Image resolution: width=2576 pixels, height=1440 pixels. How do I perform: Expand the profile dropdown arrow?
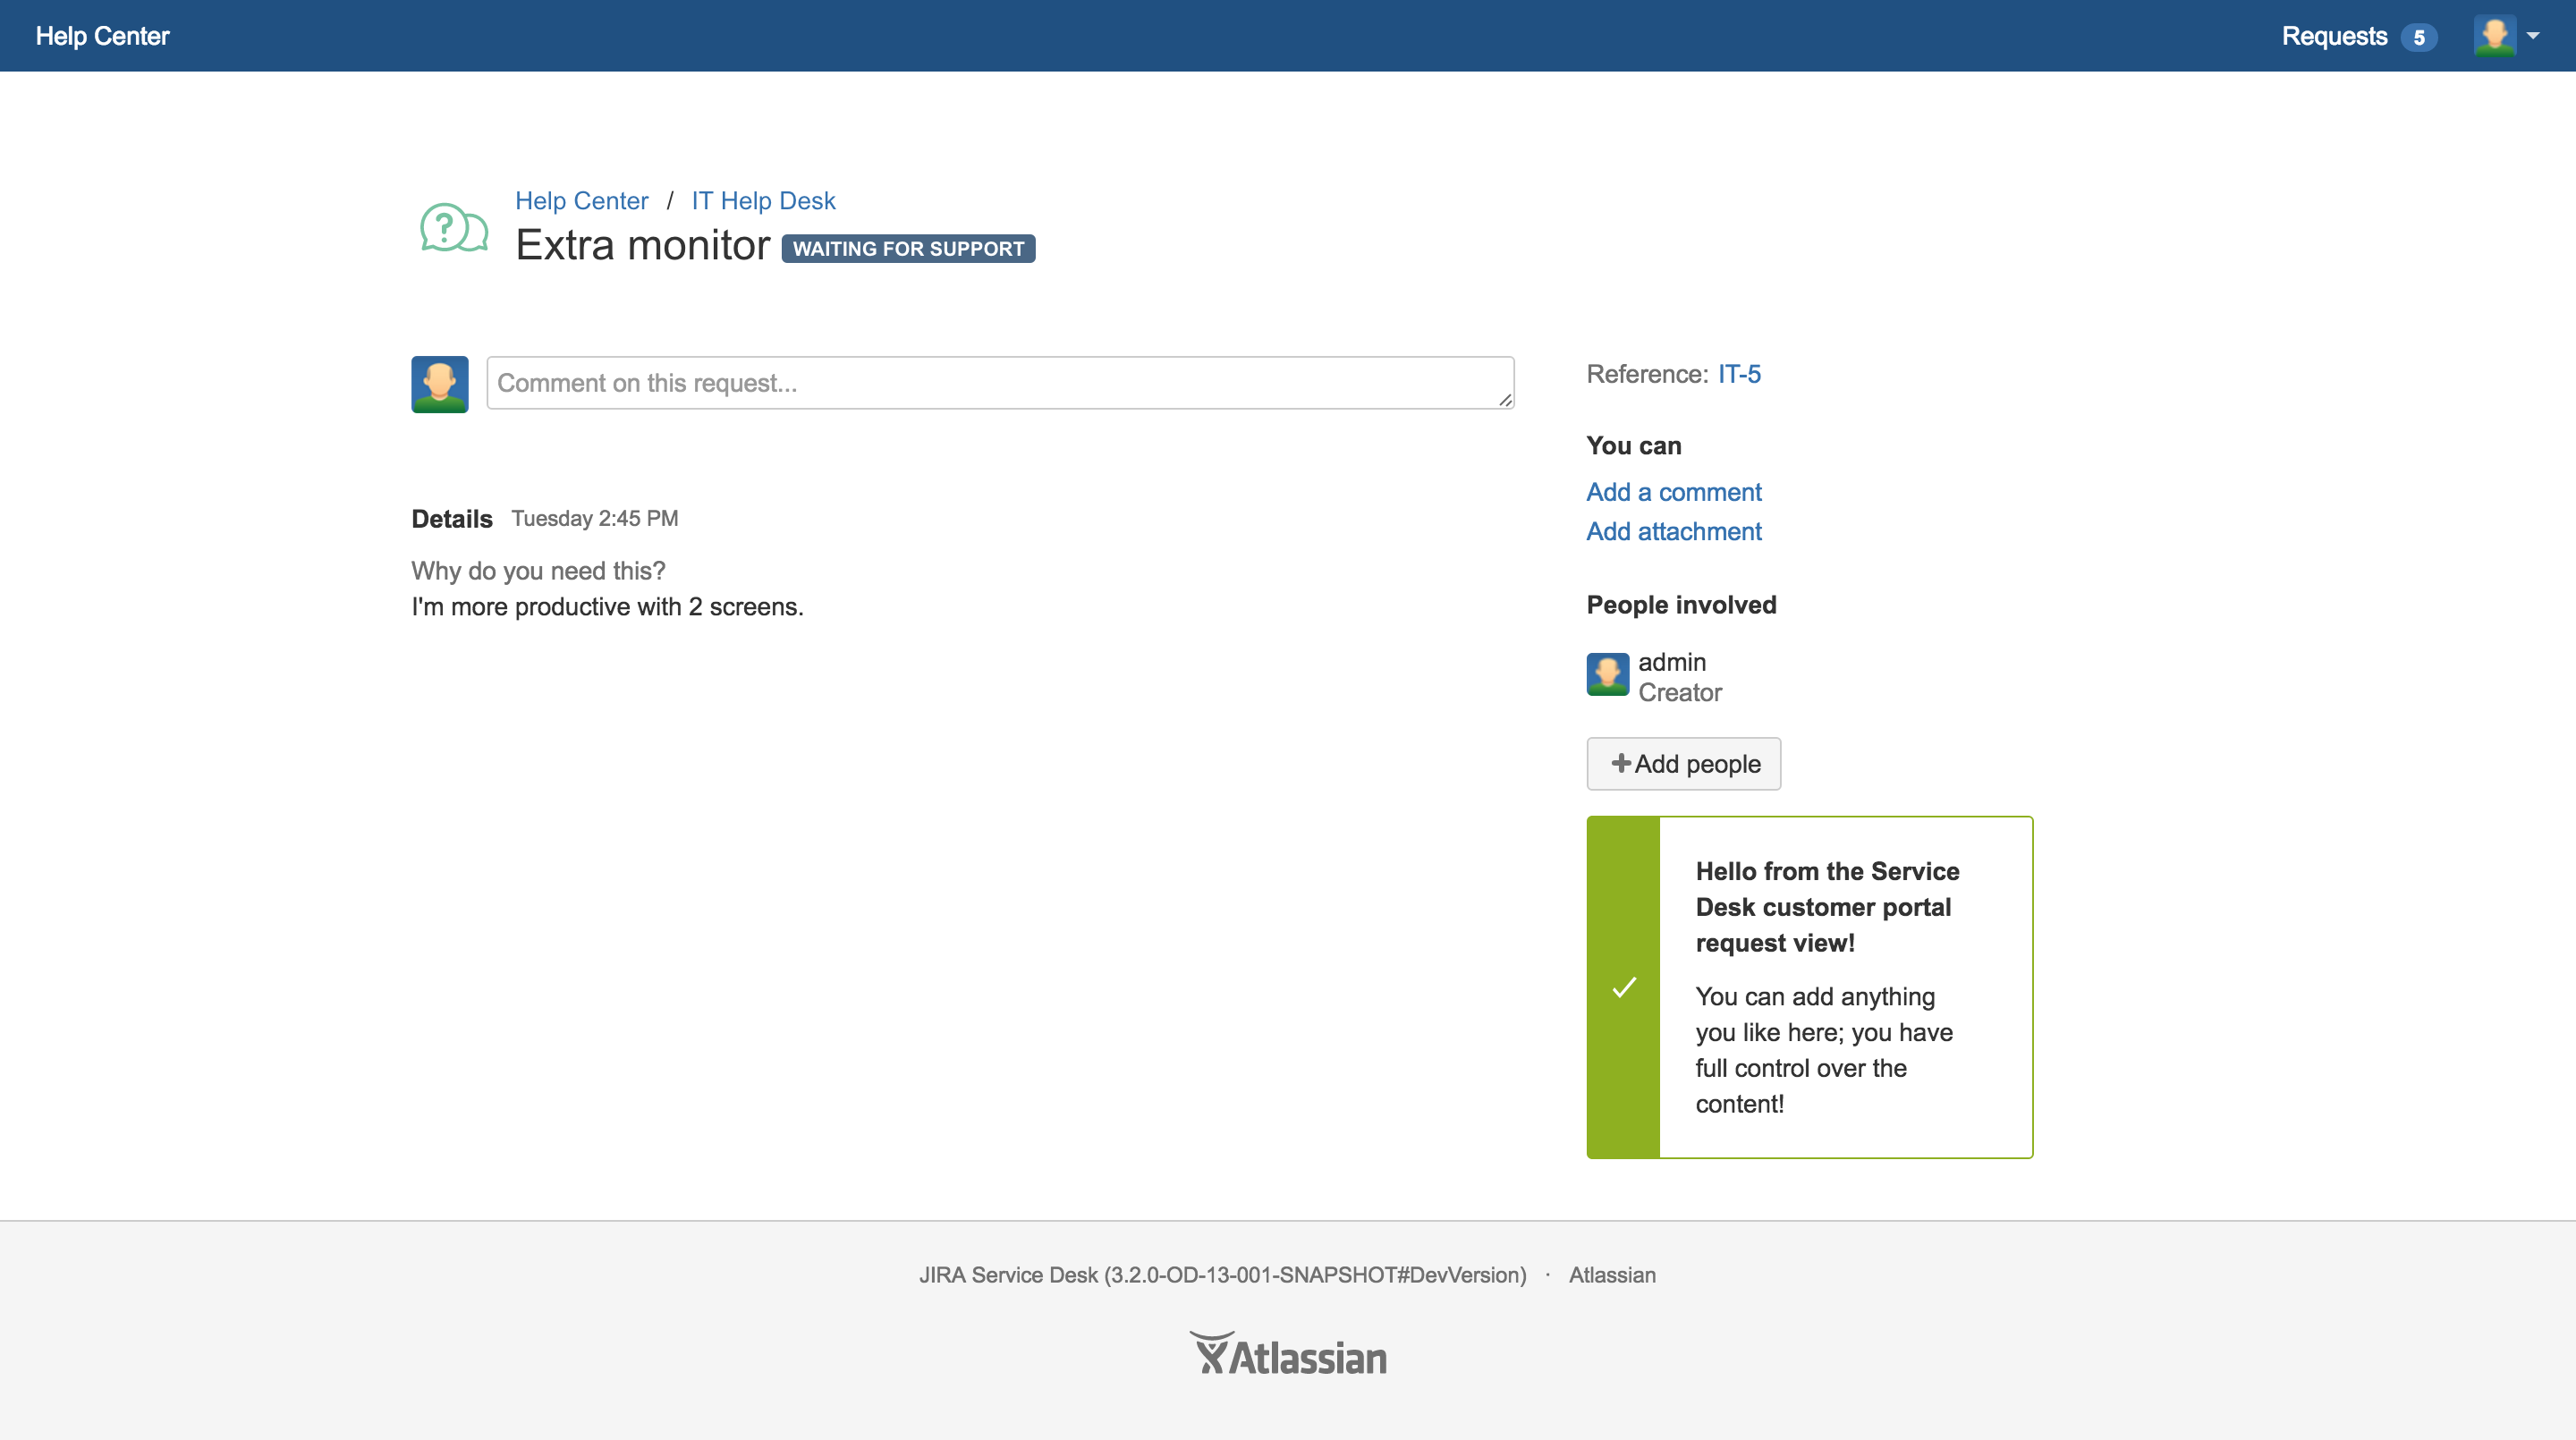coord(2532,36)
